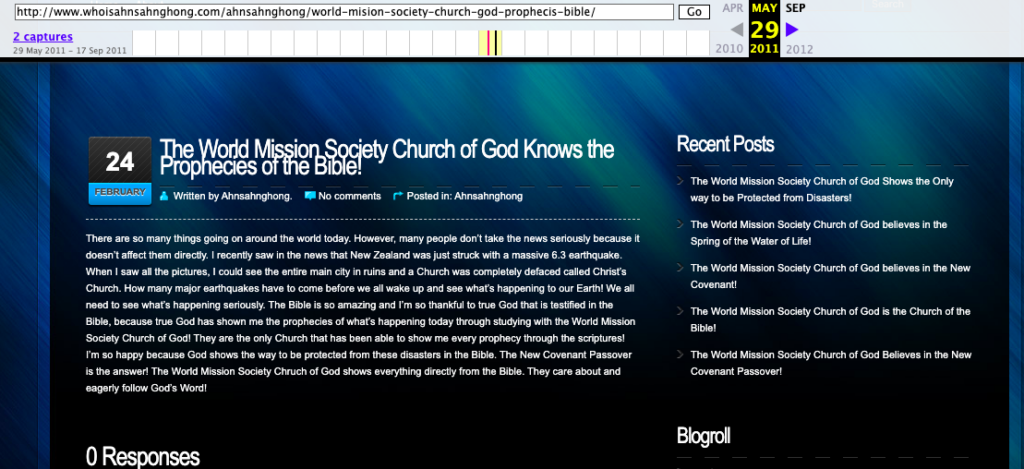The width and height of the screenshot is (1024, 469).
Task: Click the Blogroll heading
Action: click(x=703, y=436)
